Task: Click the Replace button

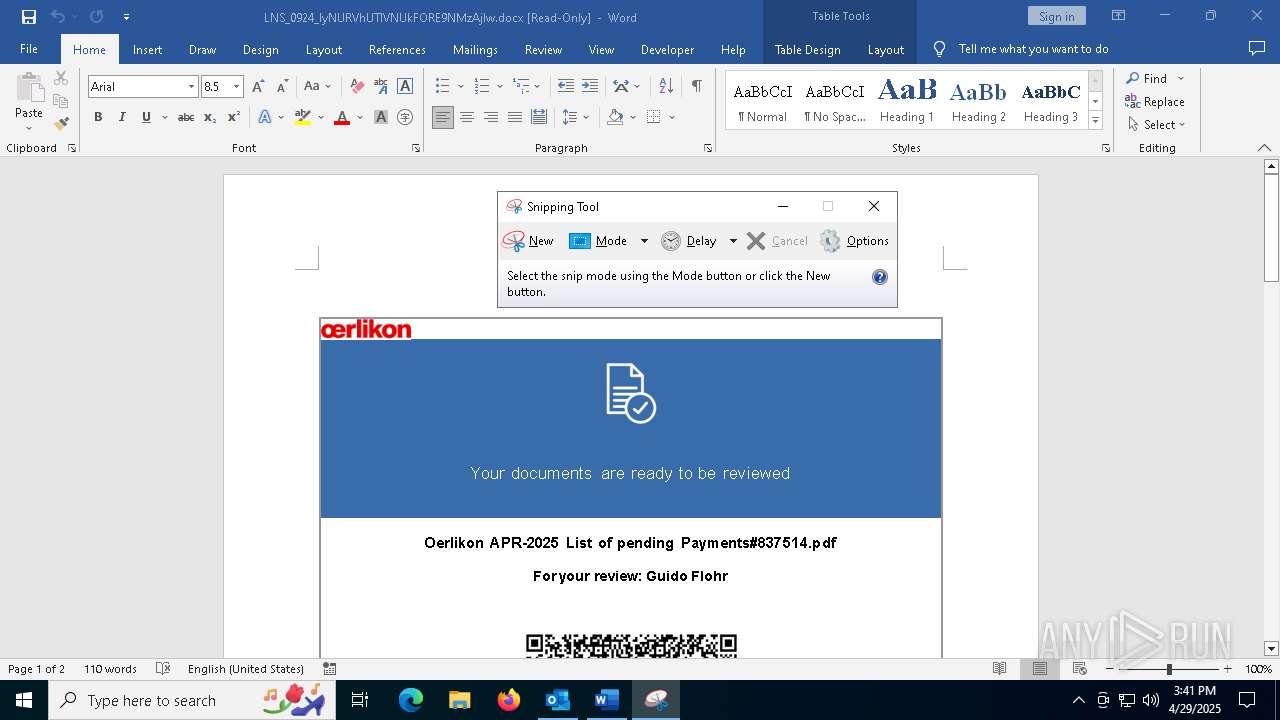Action: [x=1155, y=101]
